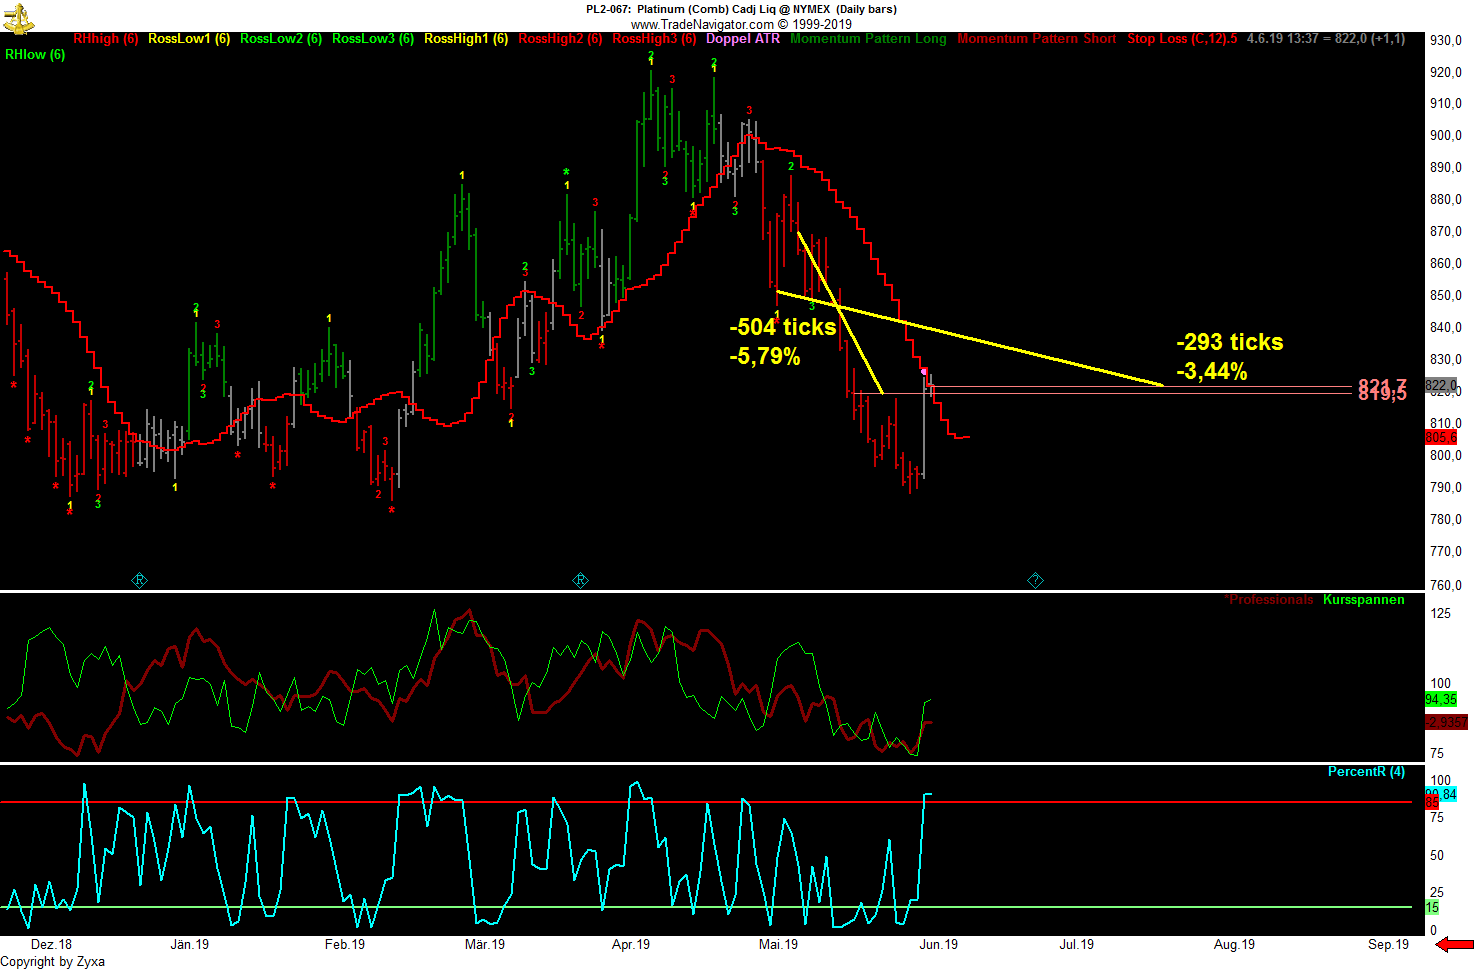
Task: Click the Jun.19 date axis label
Action: tap(939, 944)
